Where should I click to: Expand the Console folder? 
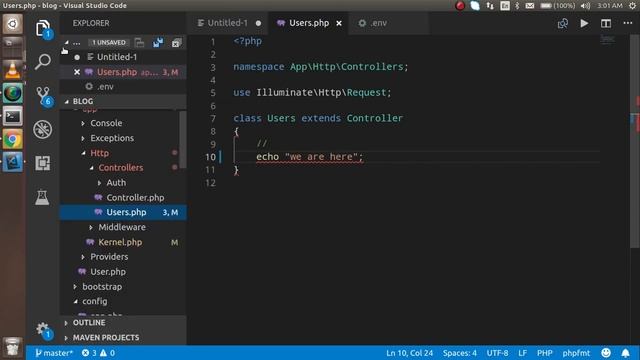[106, 123]
